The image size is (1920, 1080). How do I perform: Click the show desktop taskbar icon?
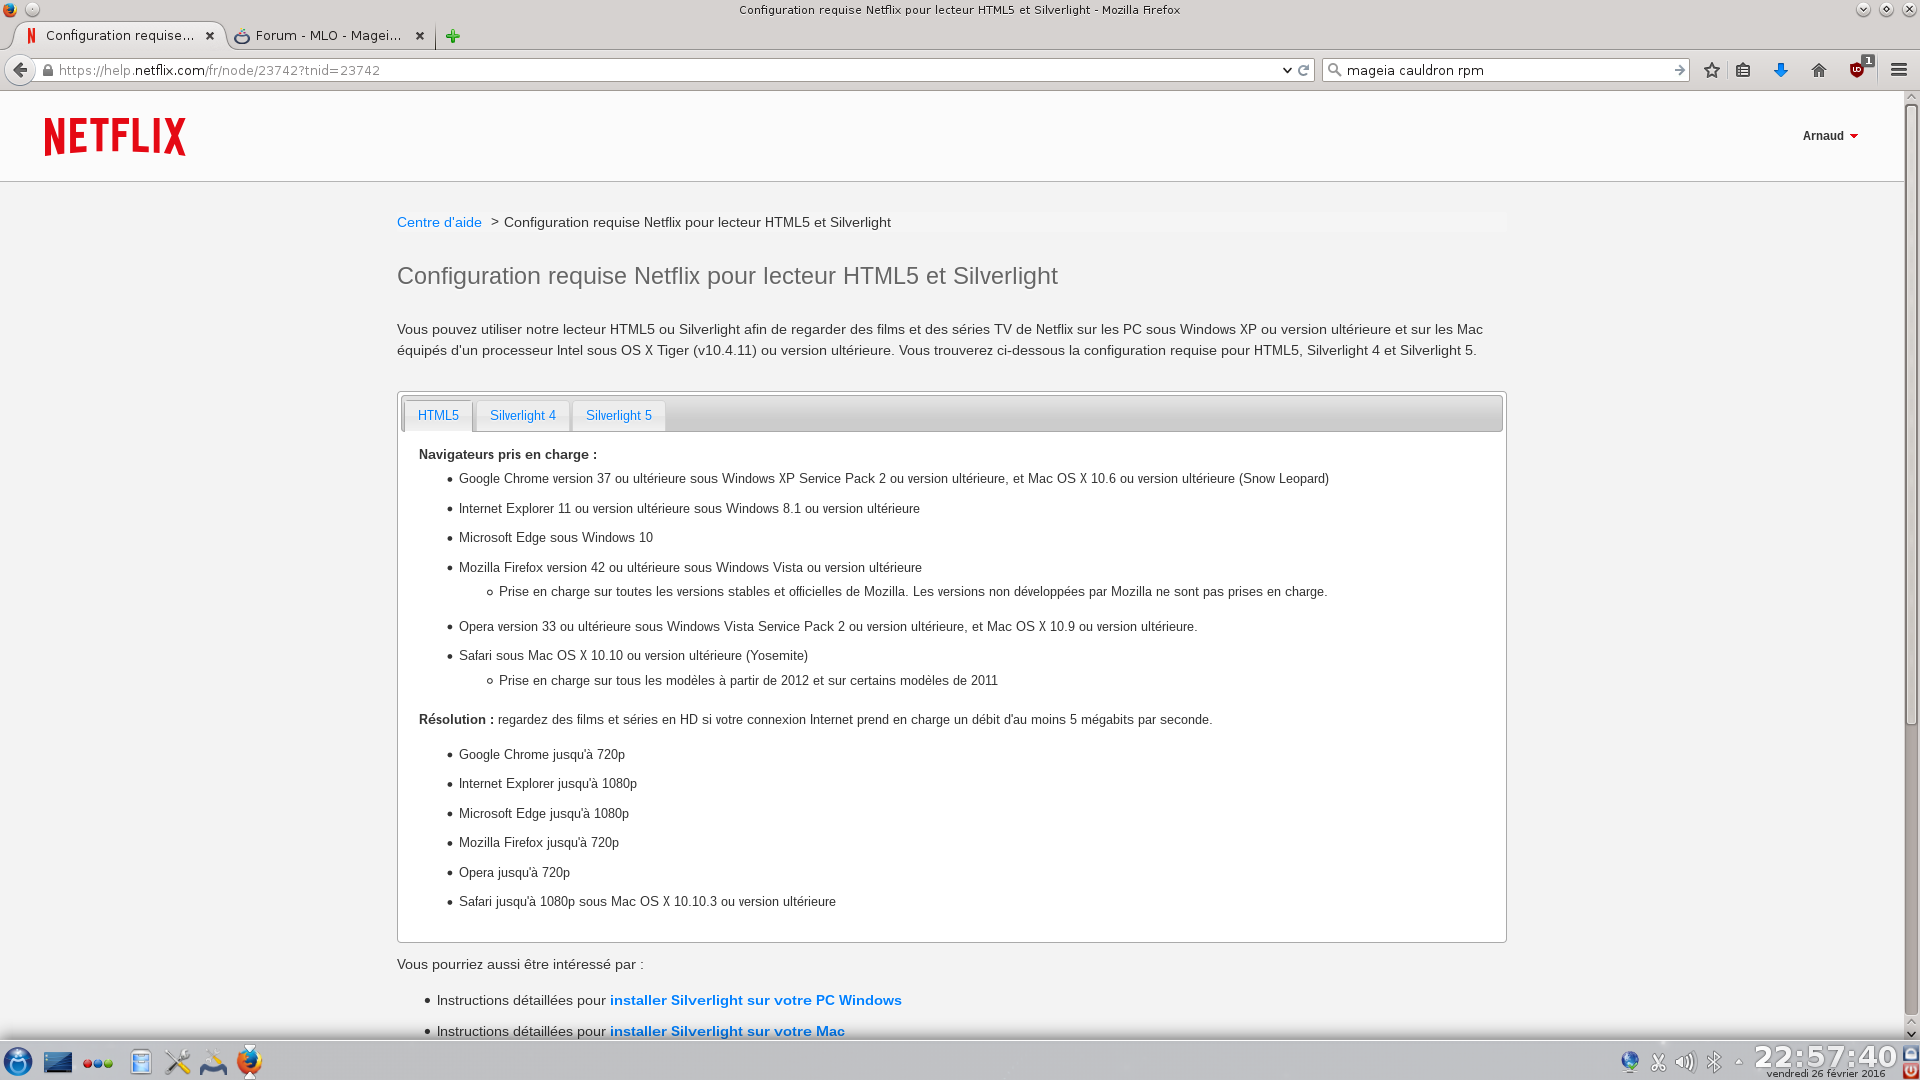58,1062
